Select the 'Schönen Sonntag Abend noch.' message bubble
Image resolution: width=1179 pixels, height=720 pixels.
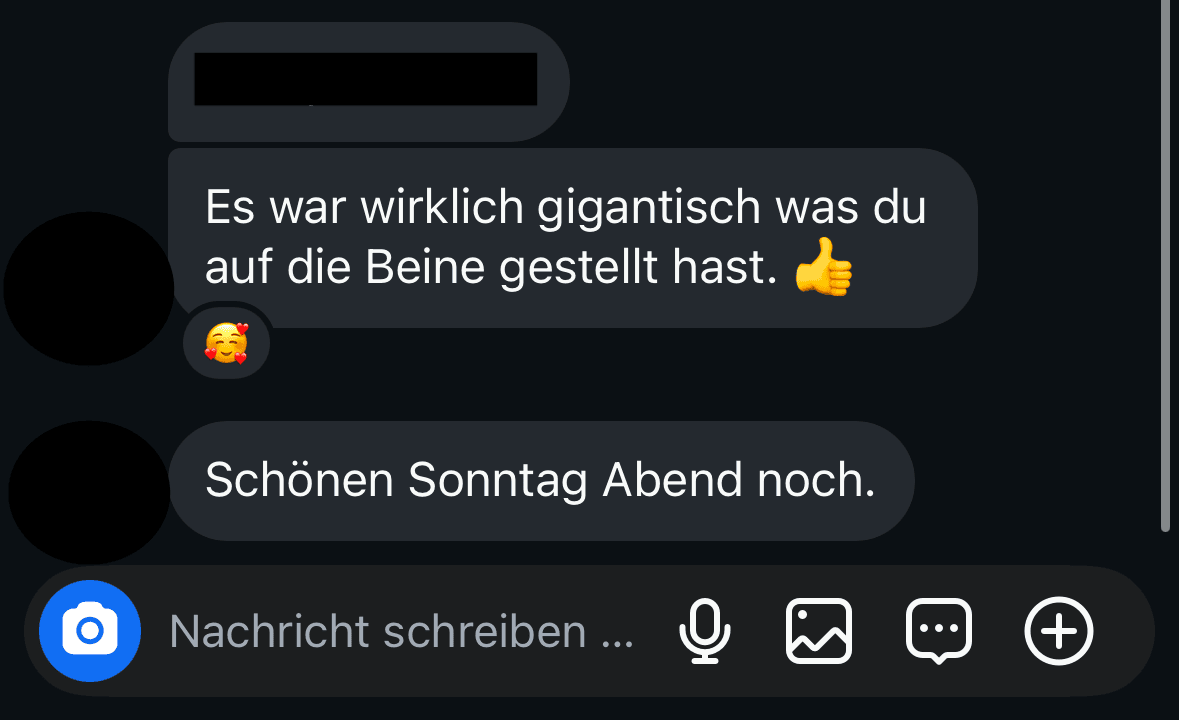[x=541, y=480]
